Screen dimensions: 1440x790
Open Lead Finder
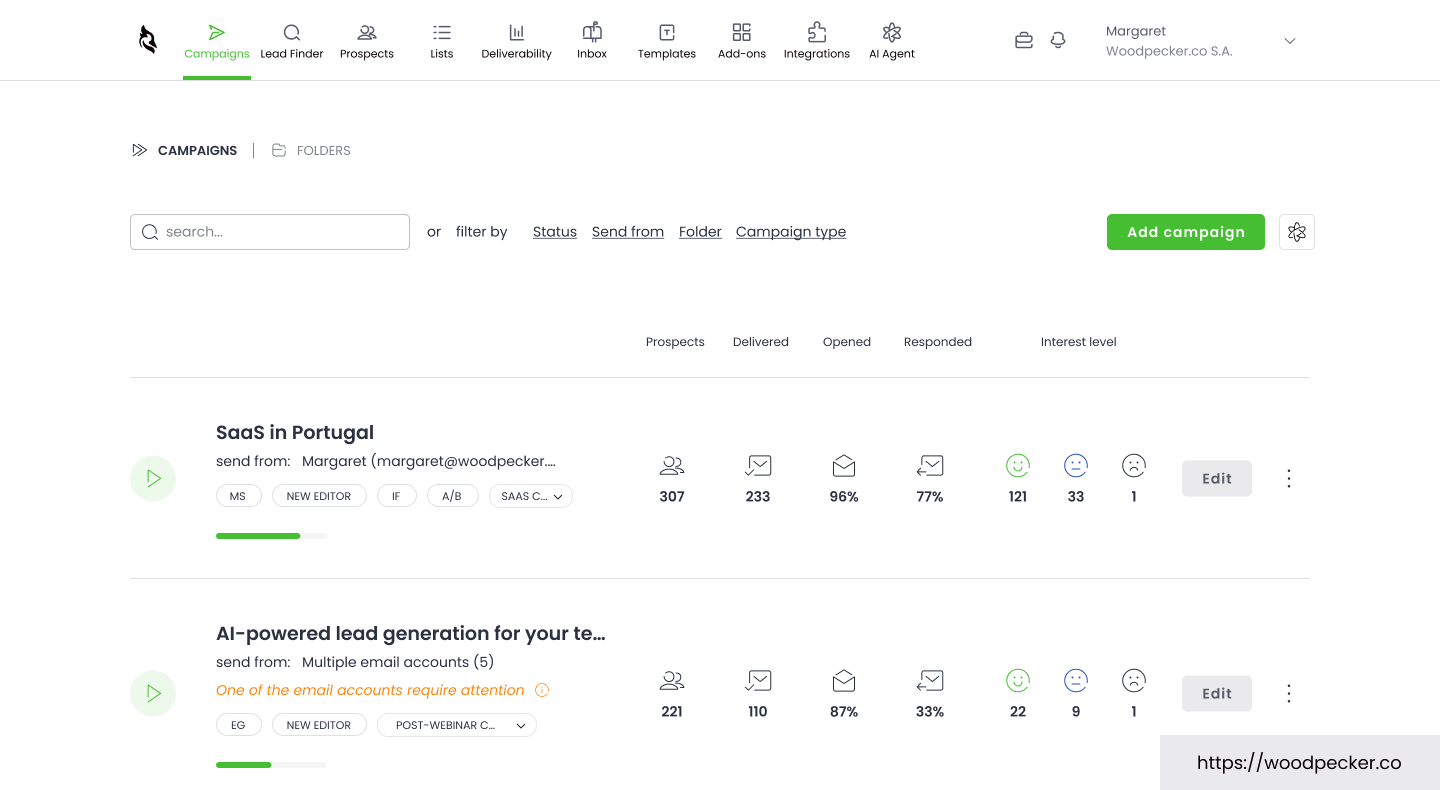[x=292, y=42]
